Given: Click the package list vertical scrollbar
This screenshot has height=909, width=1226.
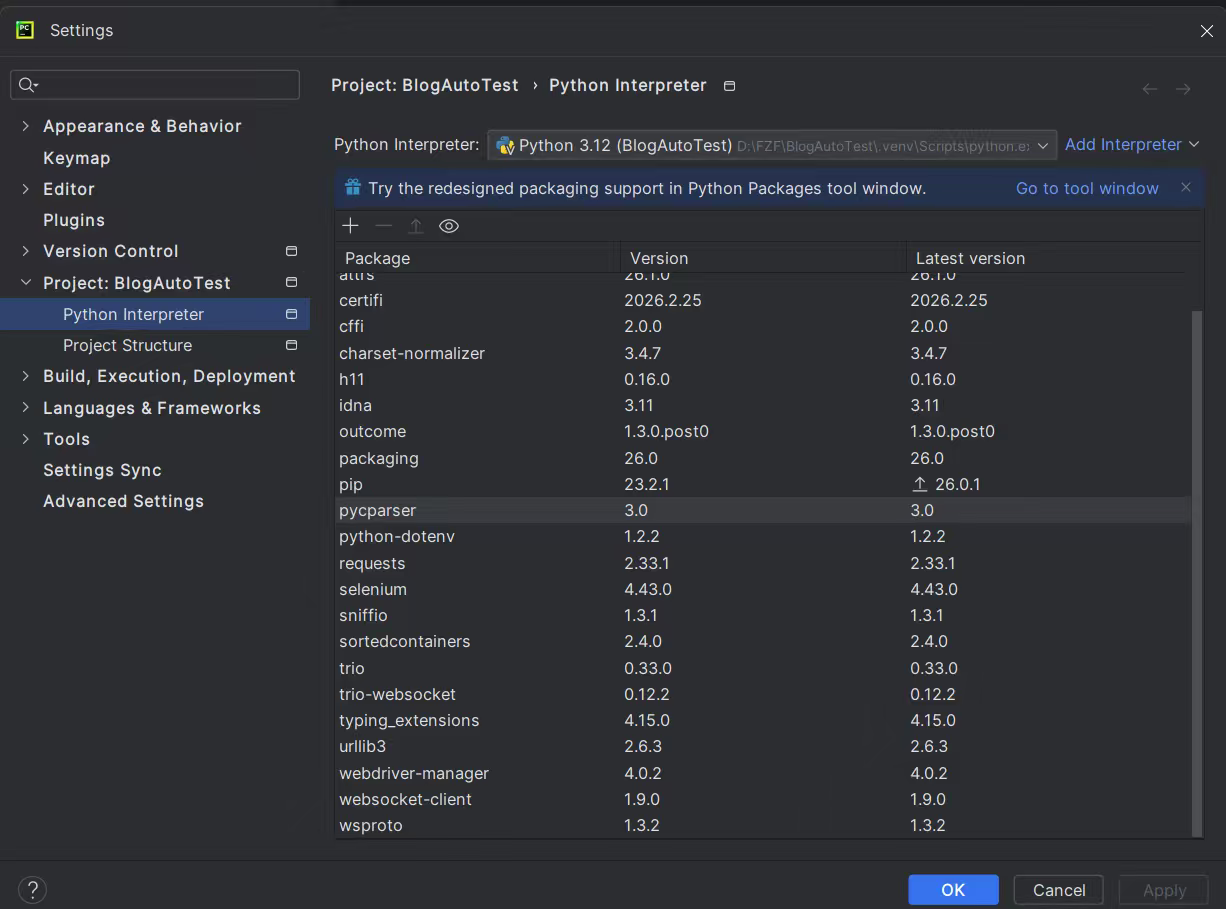Looking at the screenshot, I should point(1197,573).
